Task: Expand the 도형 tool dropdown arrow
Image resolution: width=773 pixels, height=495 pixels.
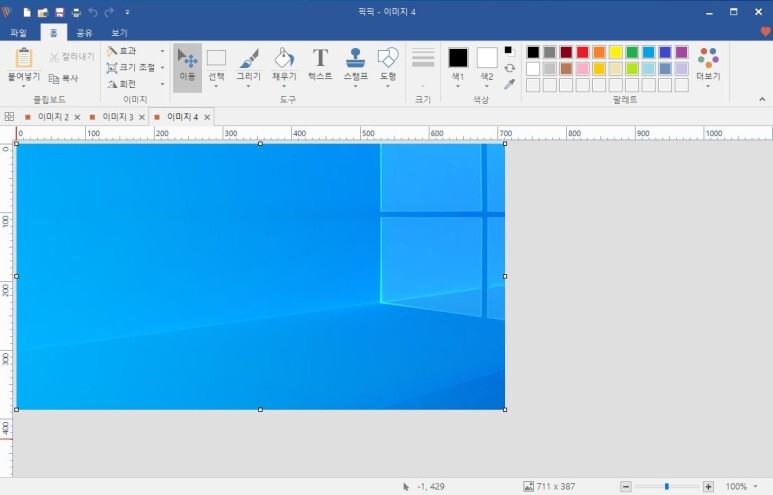Action: pyautogui.click(x=388, y=86)
